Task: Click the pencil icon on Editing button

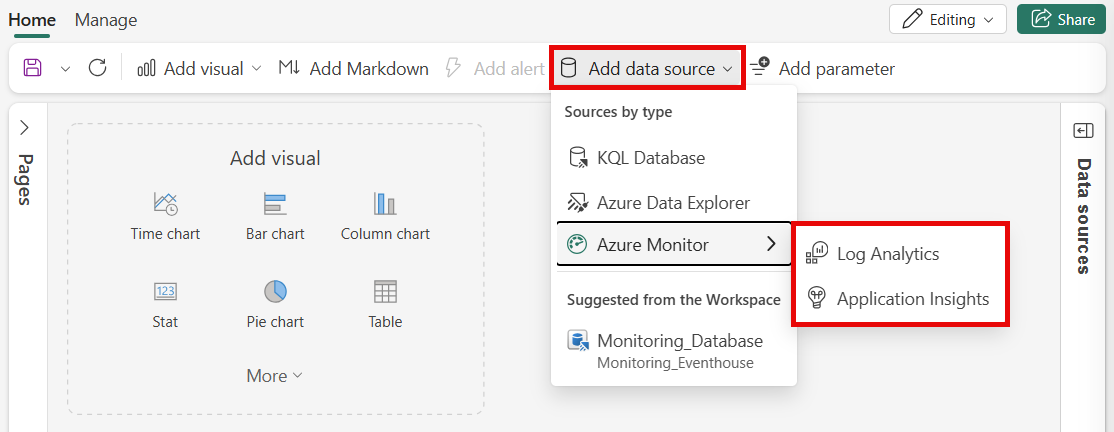Action: click(912, 19)
